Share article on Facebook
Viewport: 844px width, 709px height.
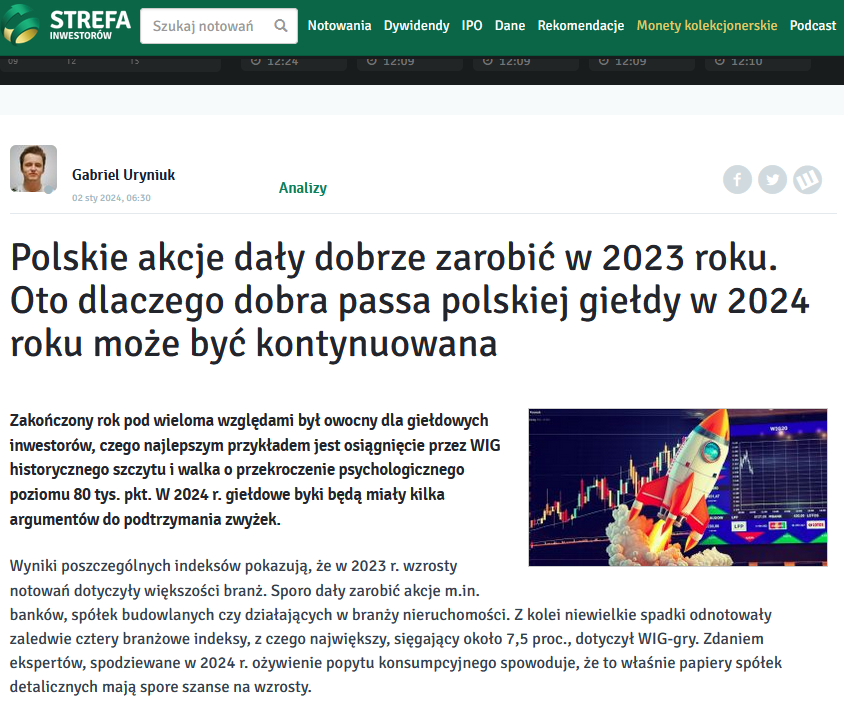(x=737, y=180)
